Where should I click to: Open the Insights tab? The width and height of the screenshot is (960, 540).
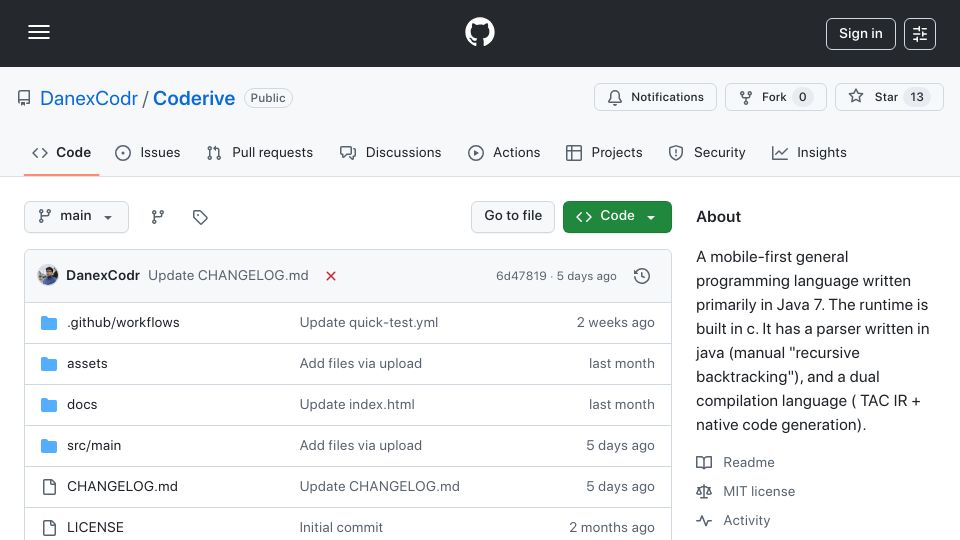point(809,152)
